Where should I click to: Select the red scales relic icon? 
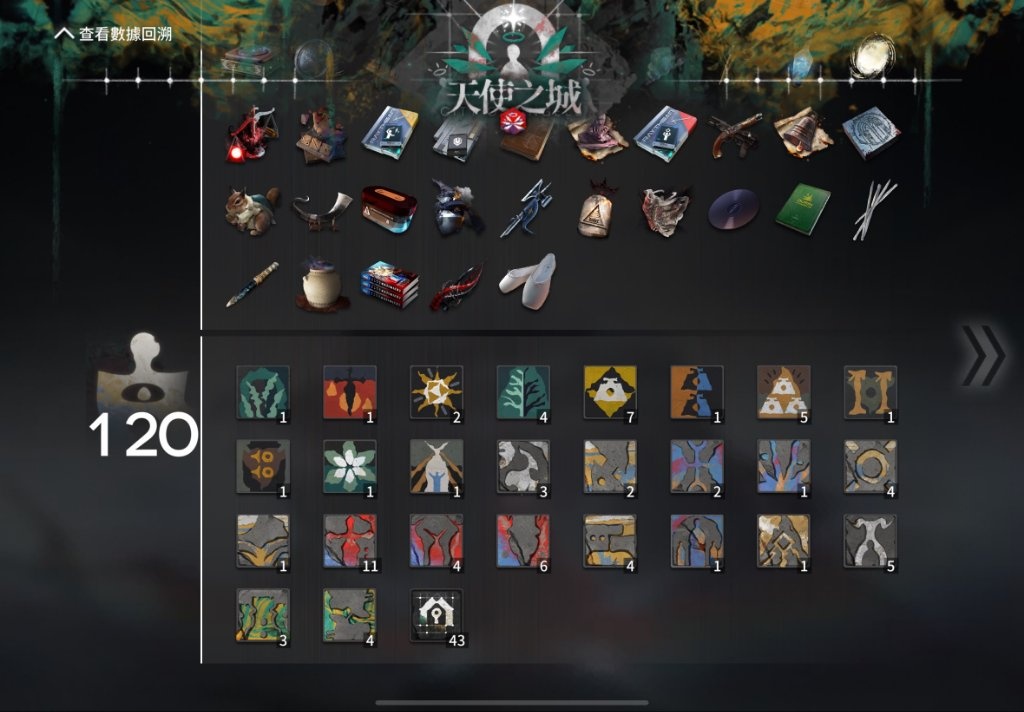pos(253,135)
